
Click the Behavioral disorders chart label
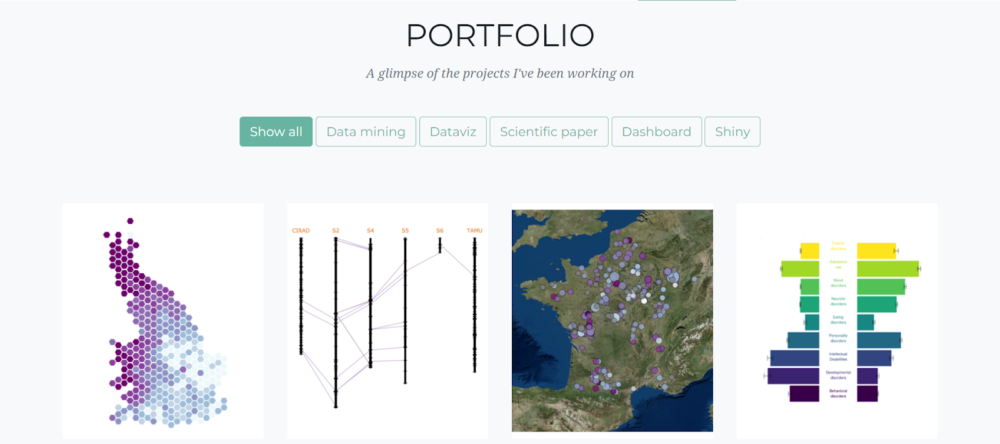(838, 394)
